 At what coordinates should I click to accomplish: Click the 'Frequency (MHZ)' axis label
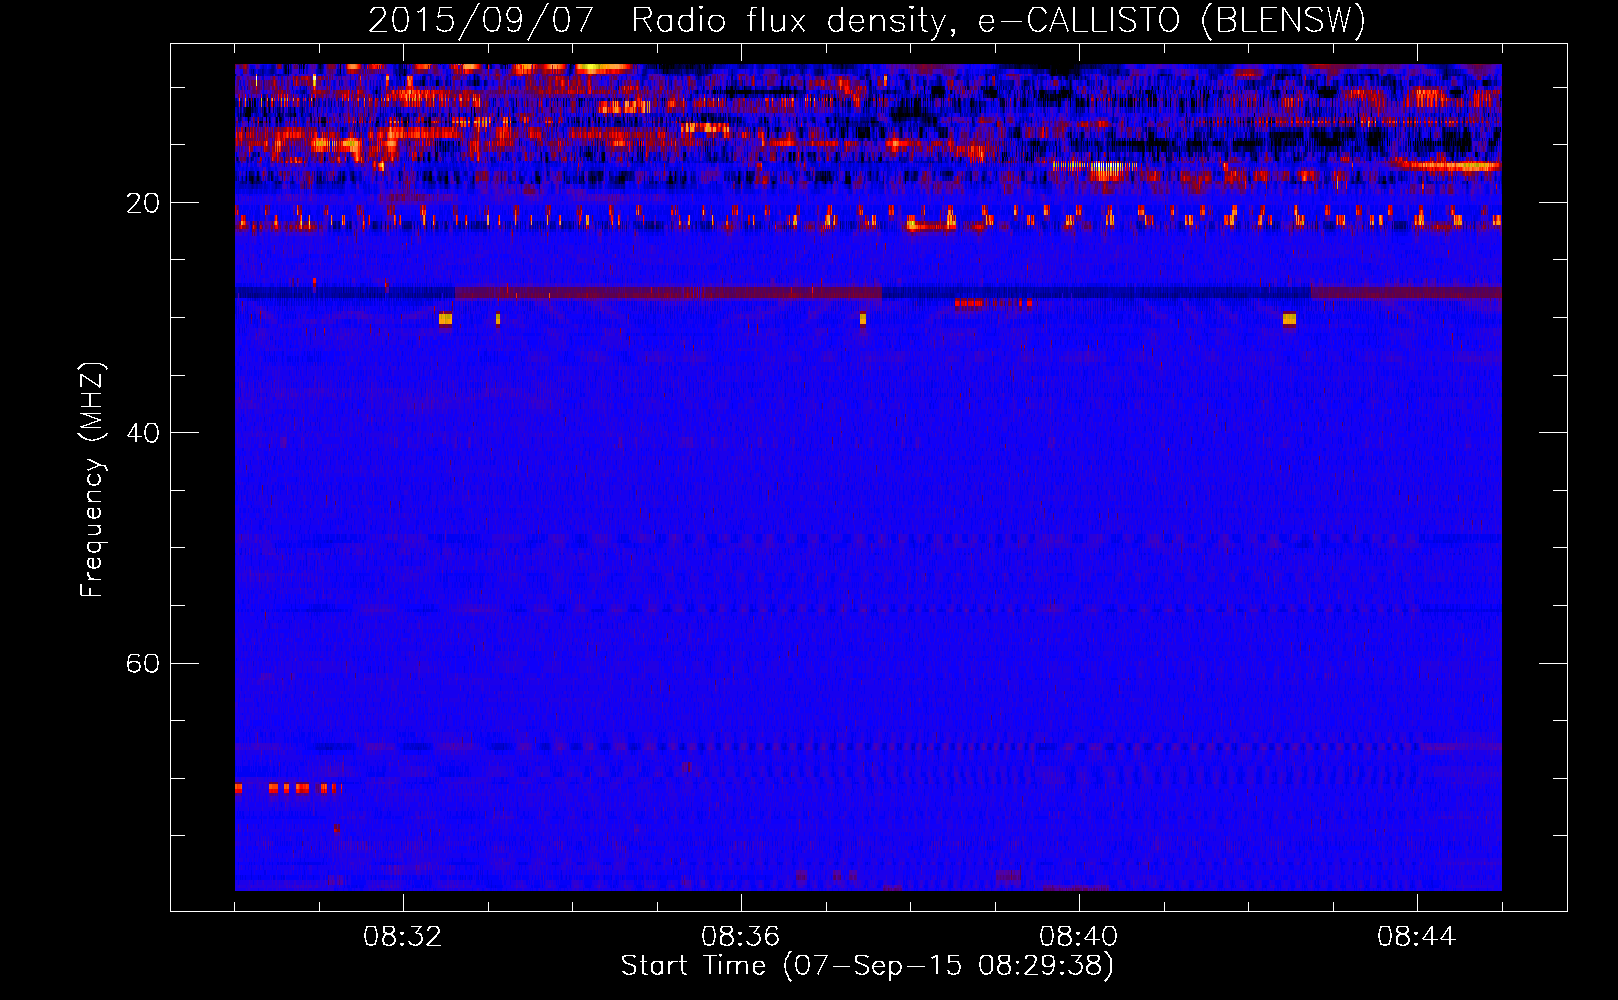(x=92, y=480)
